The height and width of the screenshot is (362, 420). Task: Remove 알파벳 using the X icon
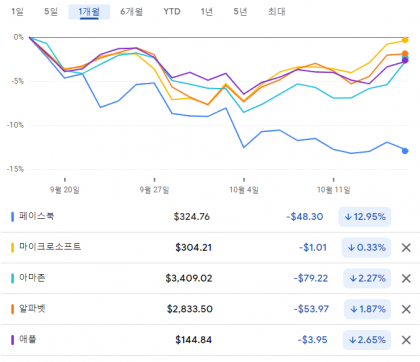406,309
